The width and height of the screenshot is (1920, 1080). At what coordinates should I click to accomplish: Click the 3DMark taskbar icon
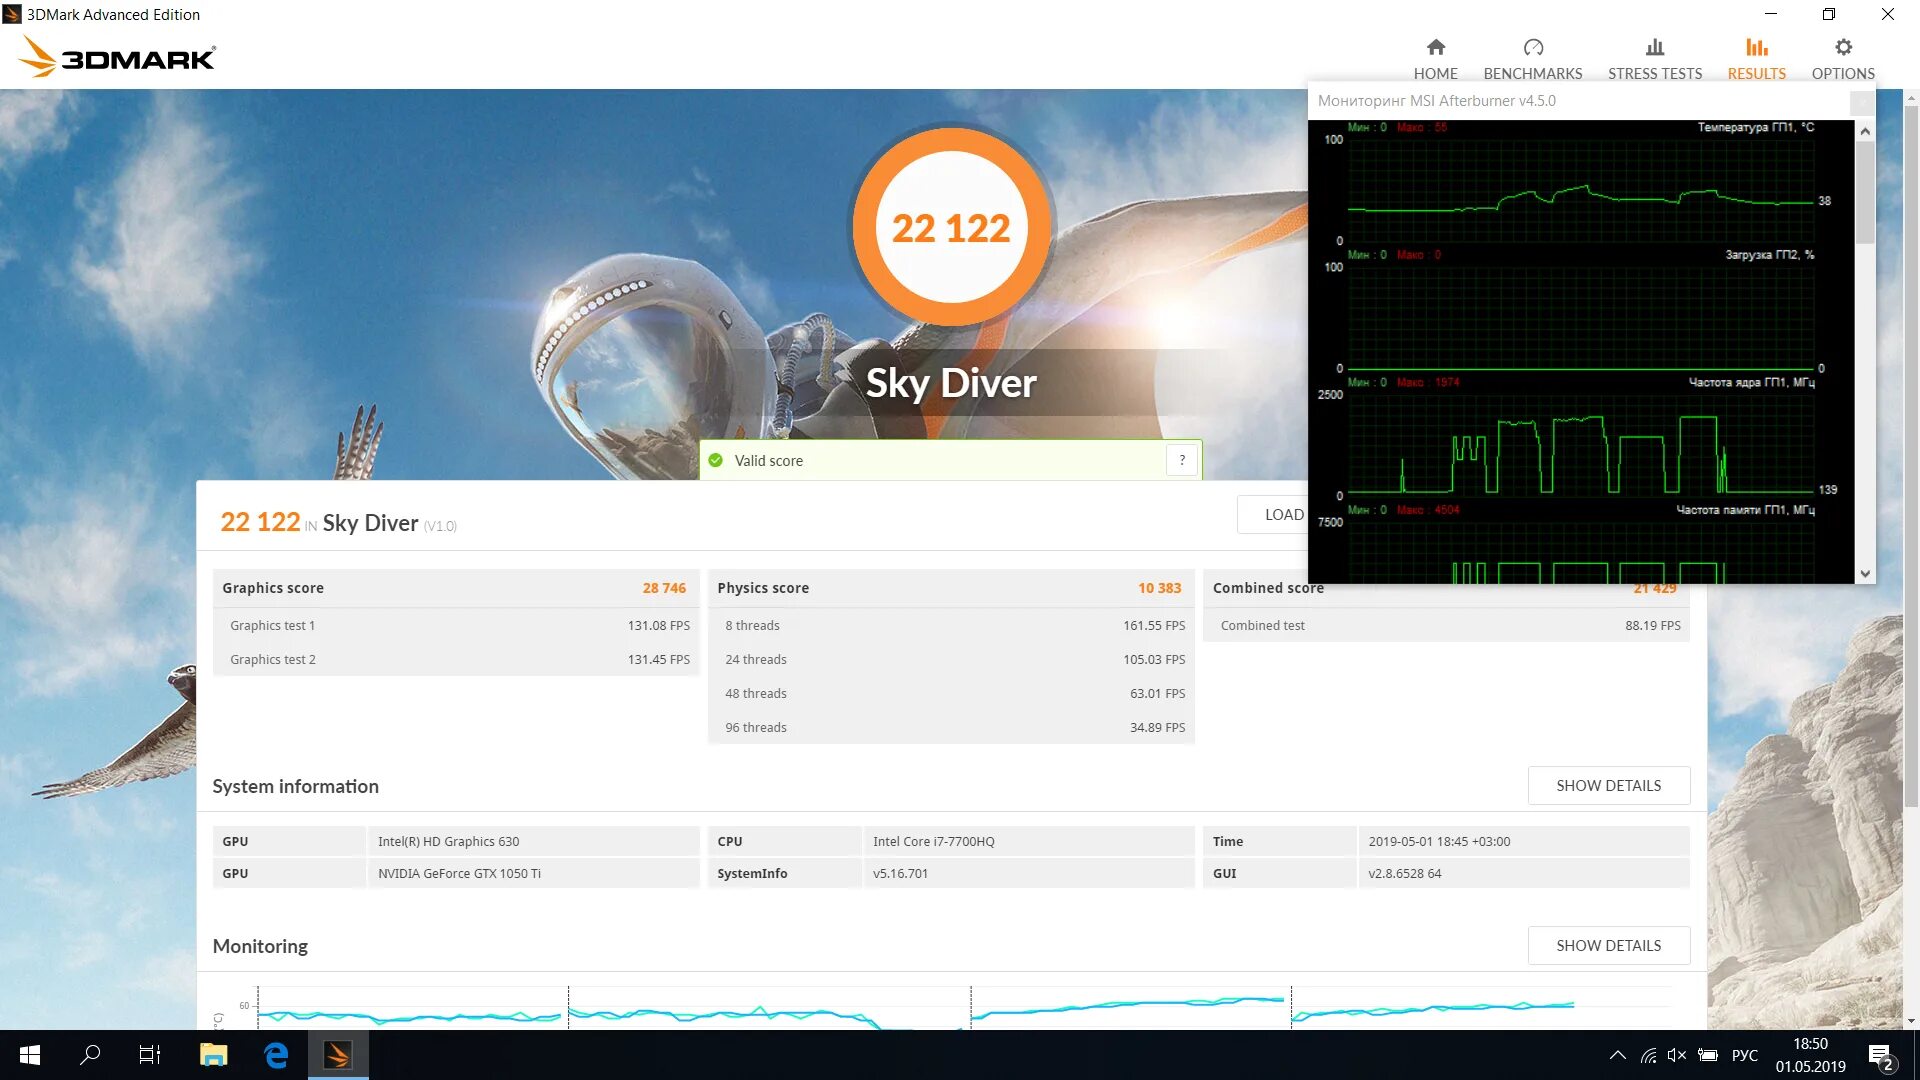(x=338, y=1055)
